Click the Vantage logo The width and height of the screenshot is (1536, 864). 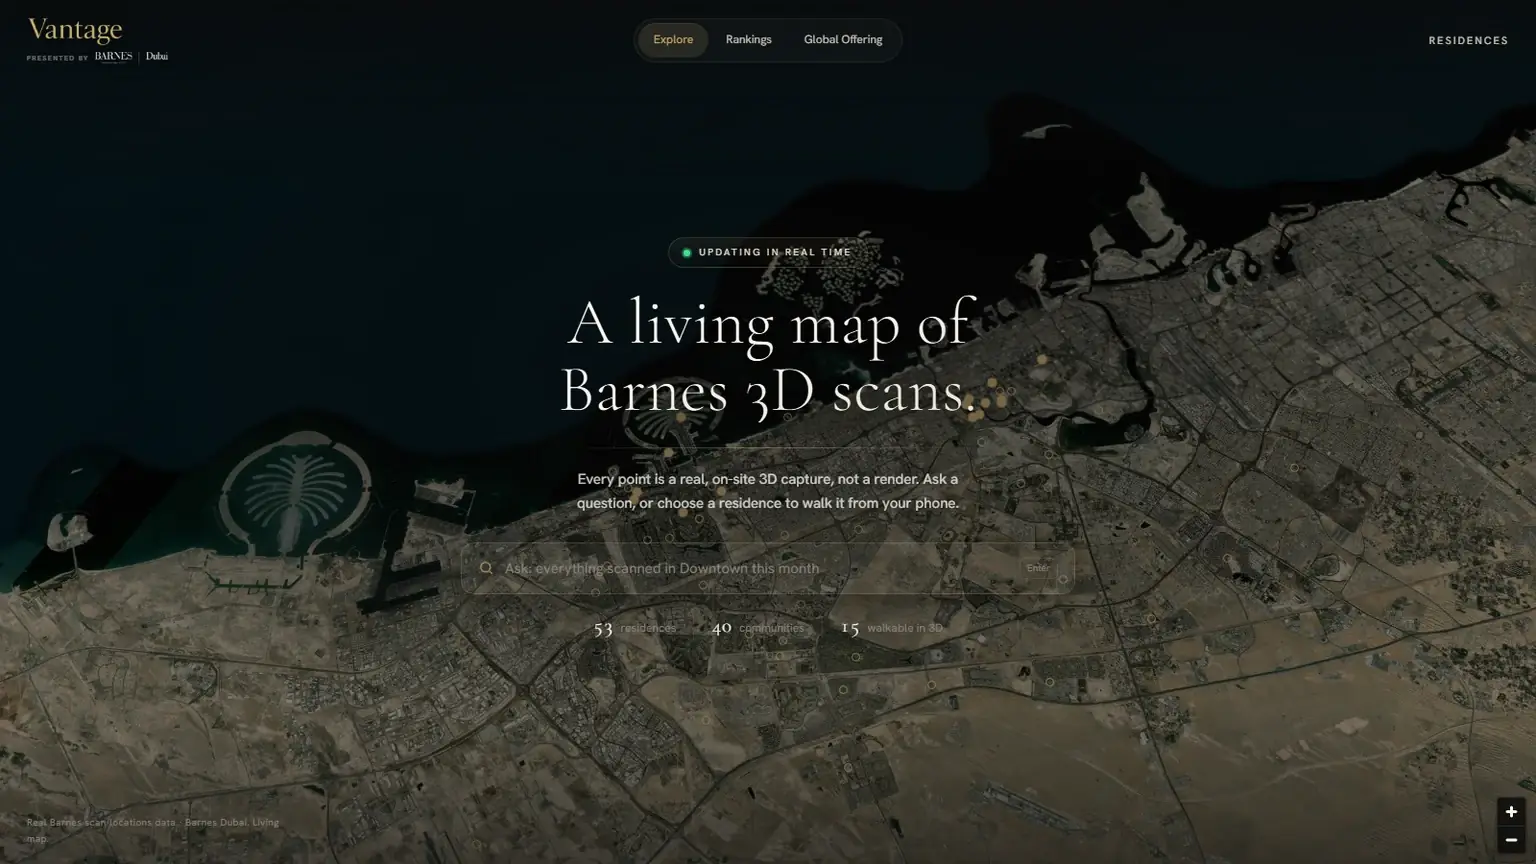pyautogui.click(x=75, y=30)
